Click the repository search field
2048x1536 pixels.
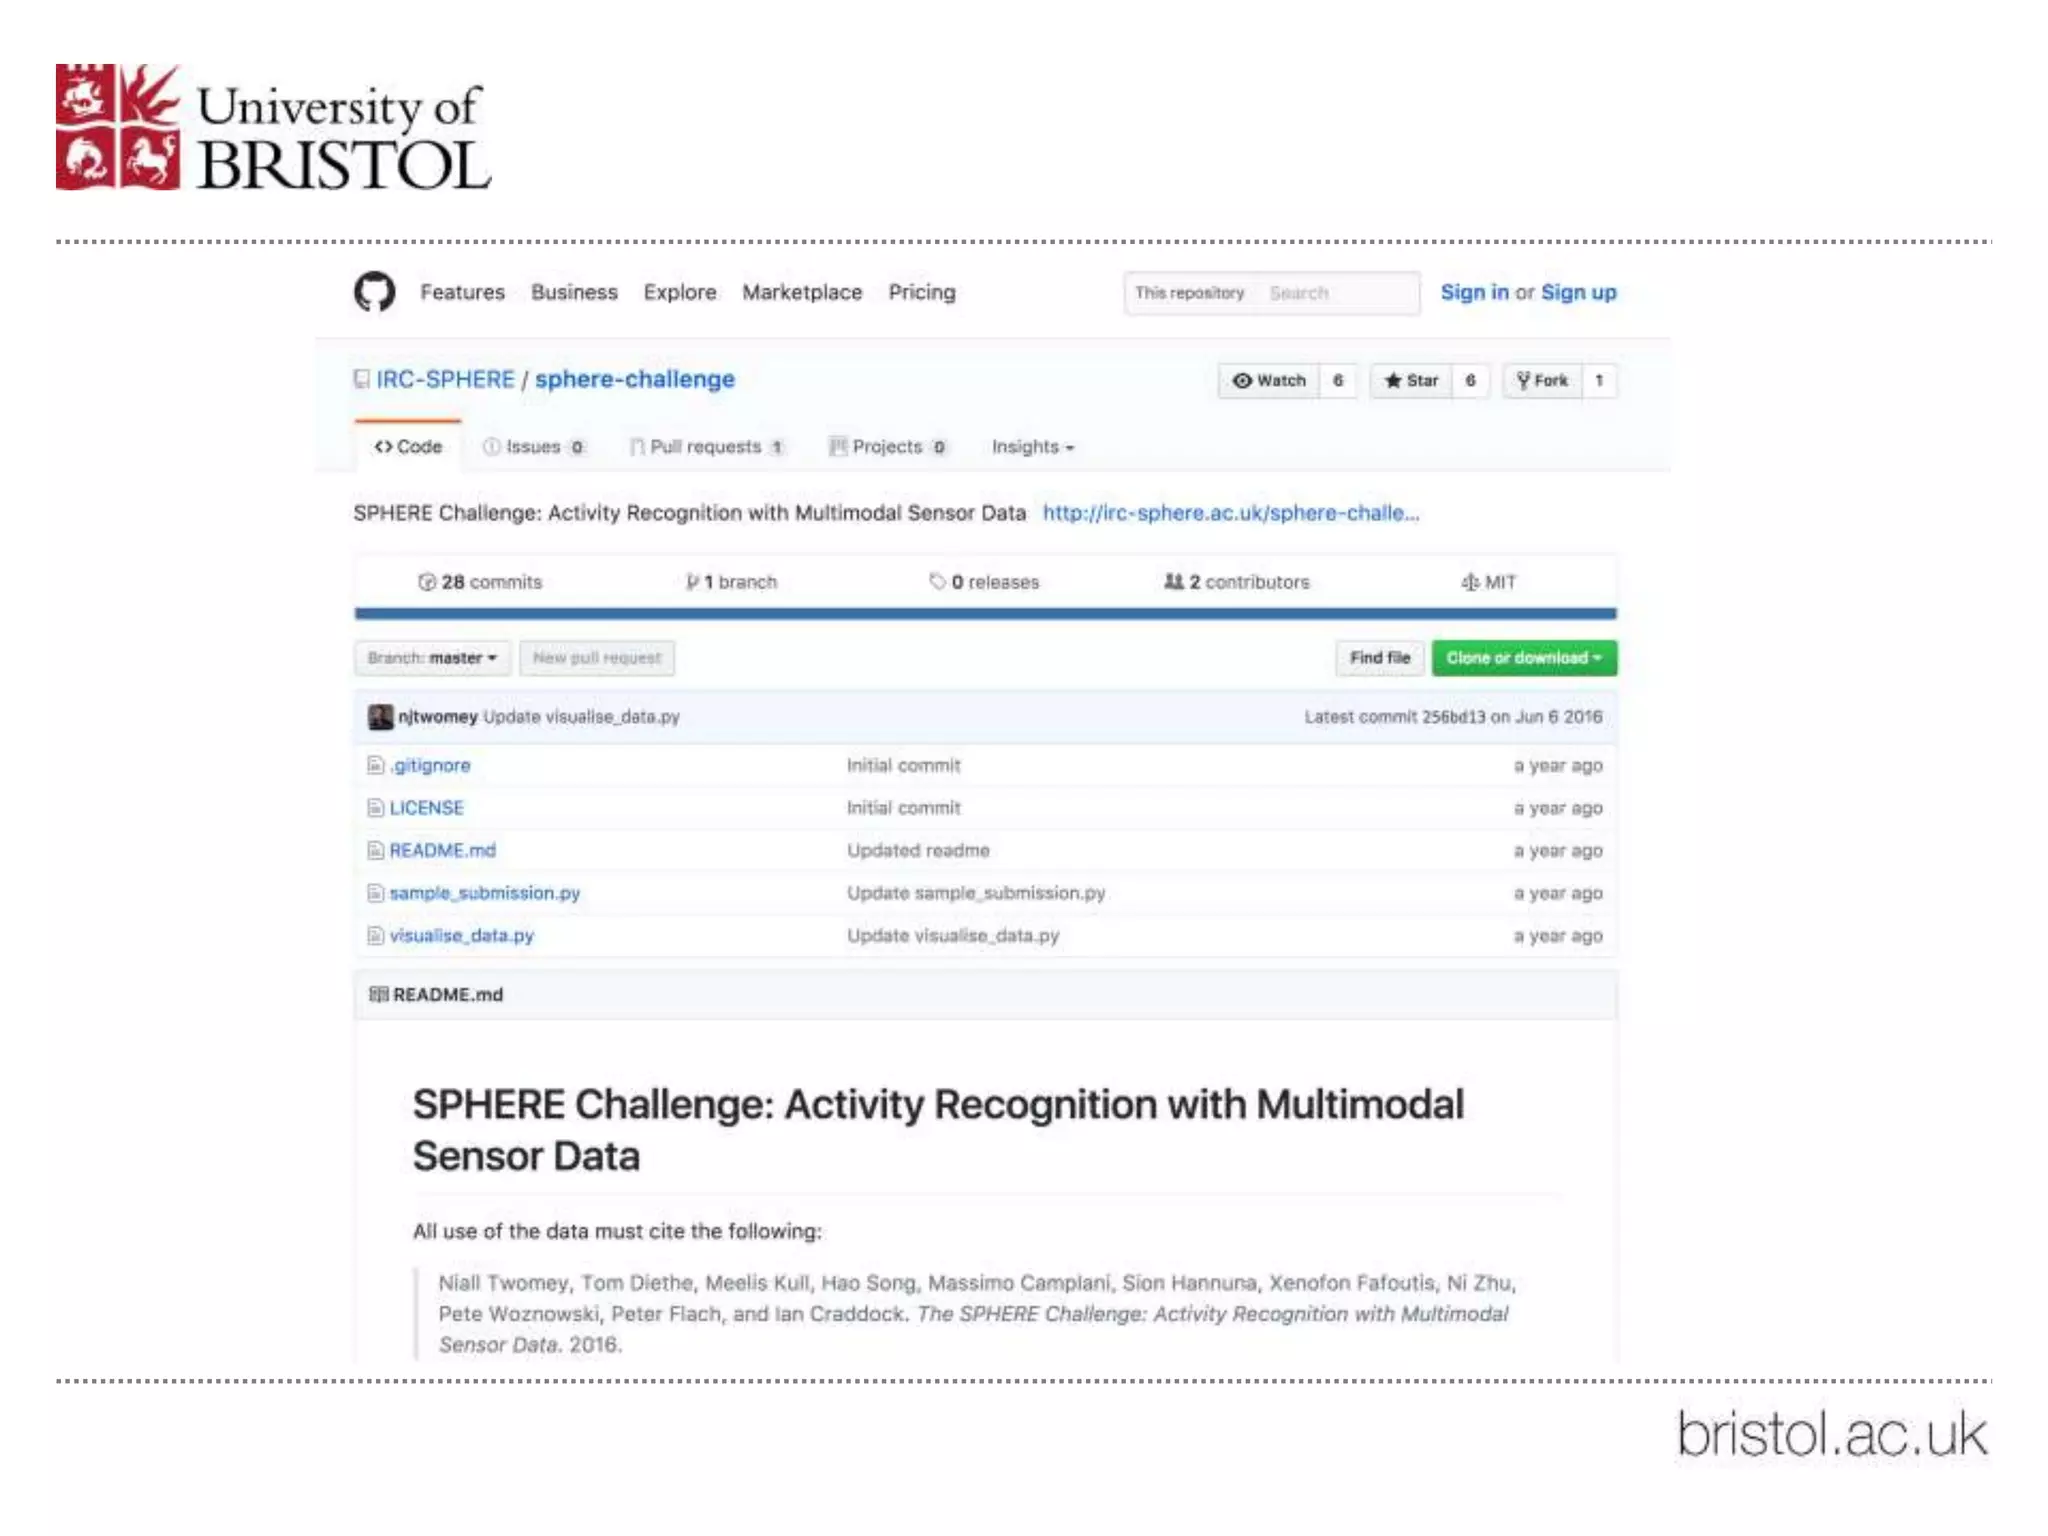click(x=1271, y=293)
